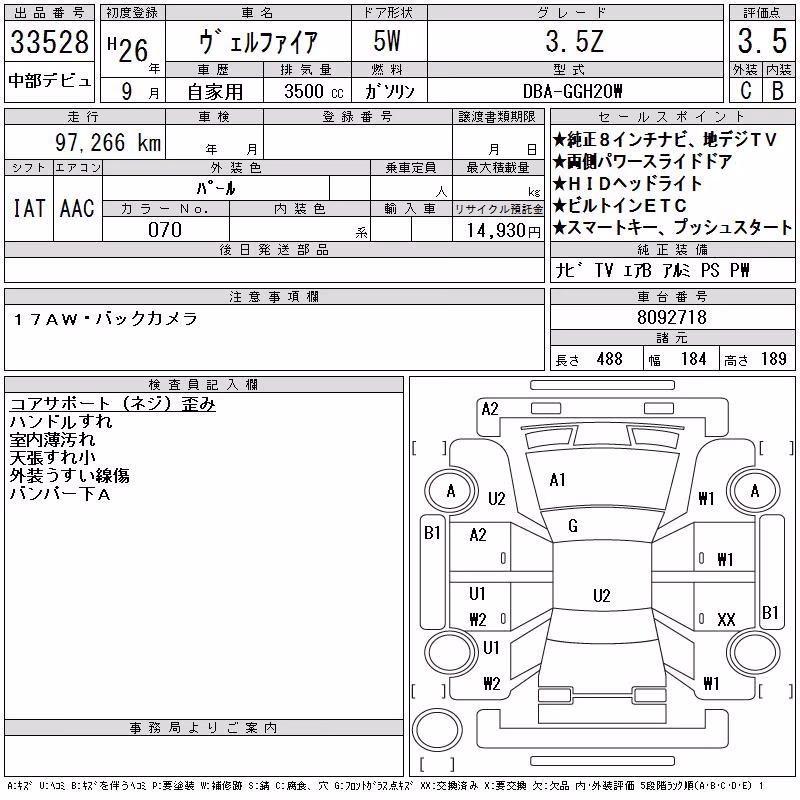Screen dimensions: 800x800
Task: Click PW in genuine equipment row
Action: [739, 270]
